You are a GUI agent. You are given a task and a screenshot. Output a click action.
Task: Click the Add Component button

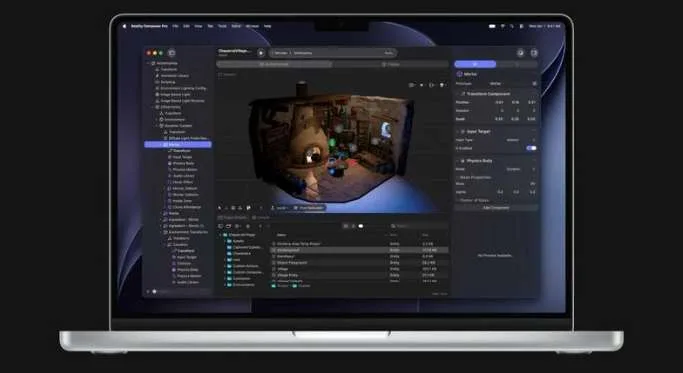(496, 208)
